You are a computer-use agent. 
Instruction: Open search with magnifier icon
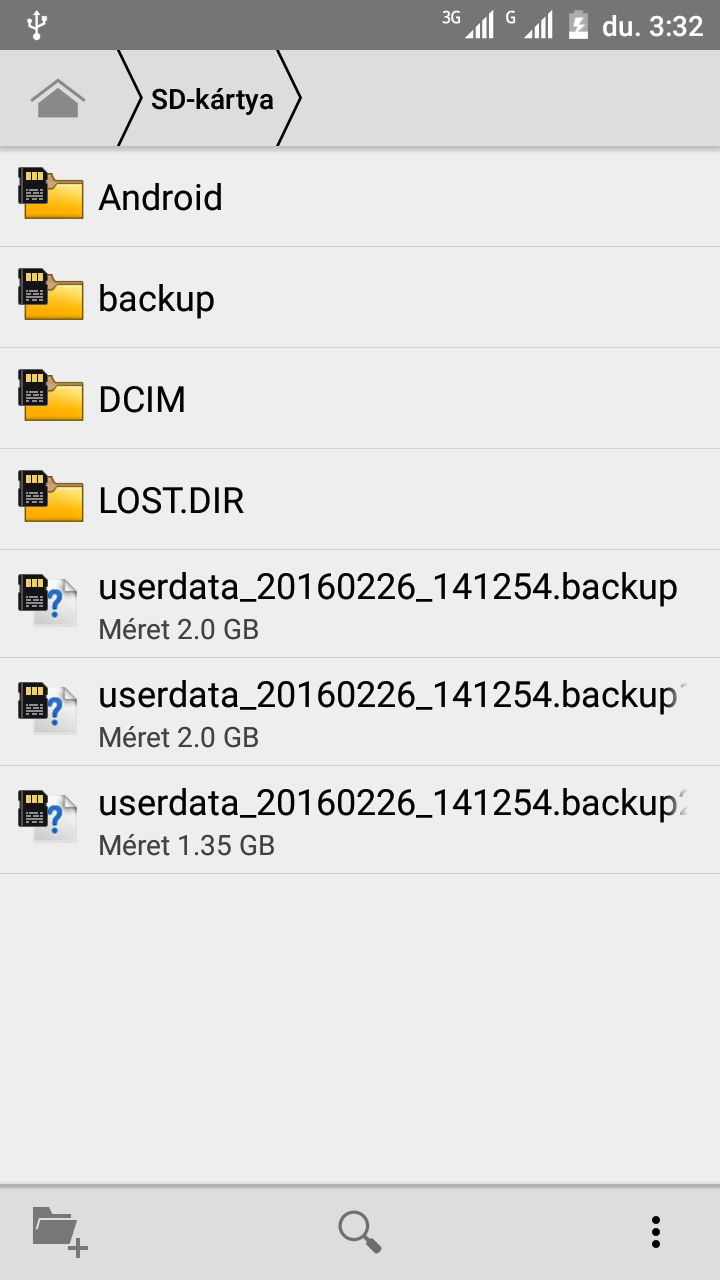pos(360,1230)
